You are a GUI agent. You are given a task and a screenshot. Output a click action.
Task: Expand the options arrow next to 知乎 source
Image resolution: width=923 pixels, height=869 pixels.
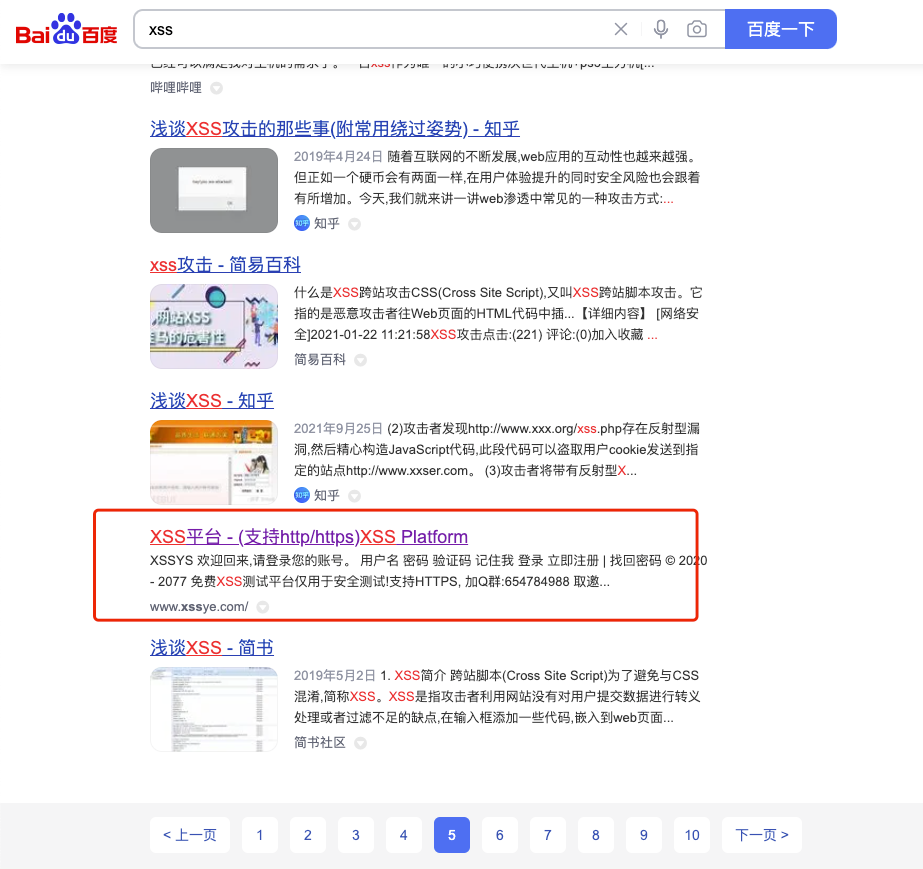click(357, 223)
